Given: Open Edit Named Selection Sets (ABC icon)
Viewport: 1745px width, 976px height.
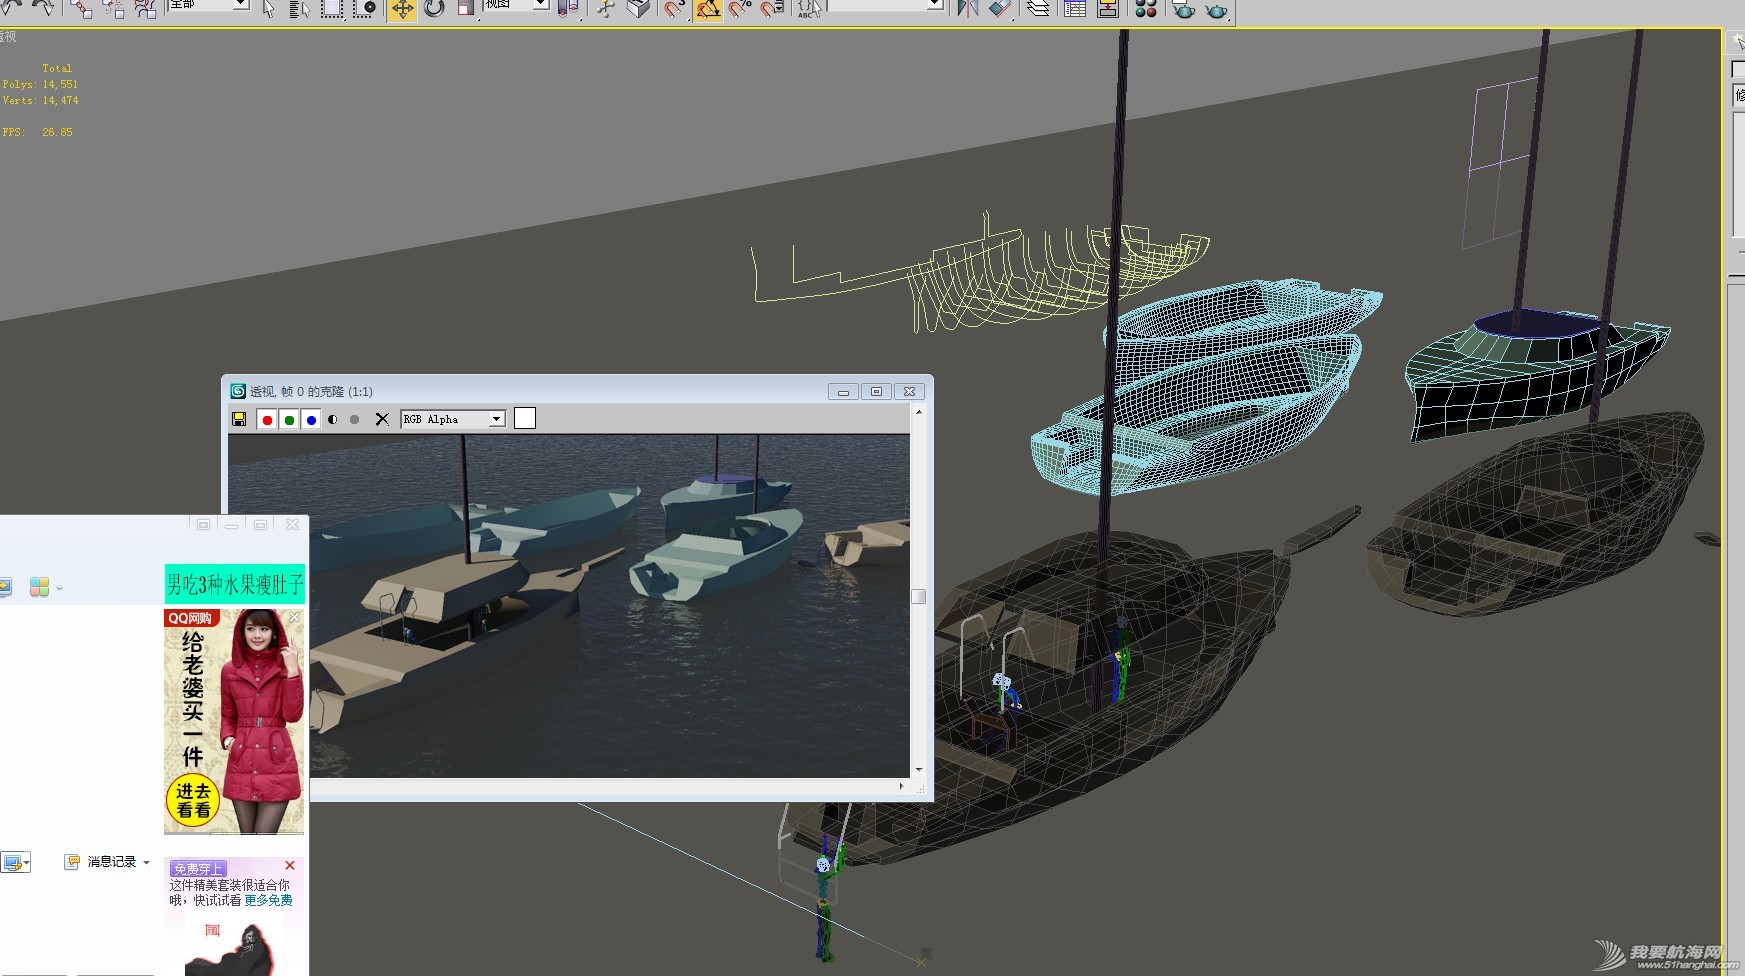Looking at the screenshot, I should (809, 9).
